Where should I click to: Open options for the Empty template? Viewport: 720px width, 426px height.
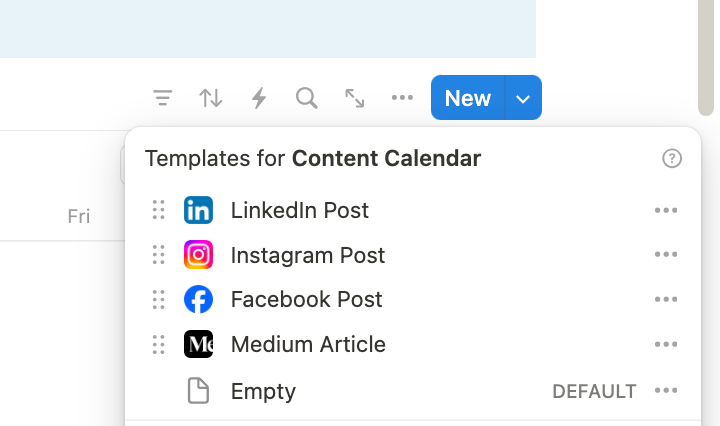tap(666, 391)
